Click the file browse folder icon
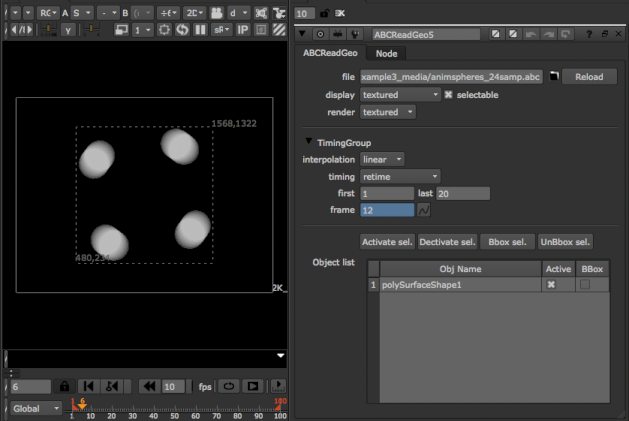 tap(552, 77)
